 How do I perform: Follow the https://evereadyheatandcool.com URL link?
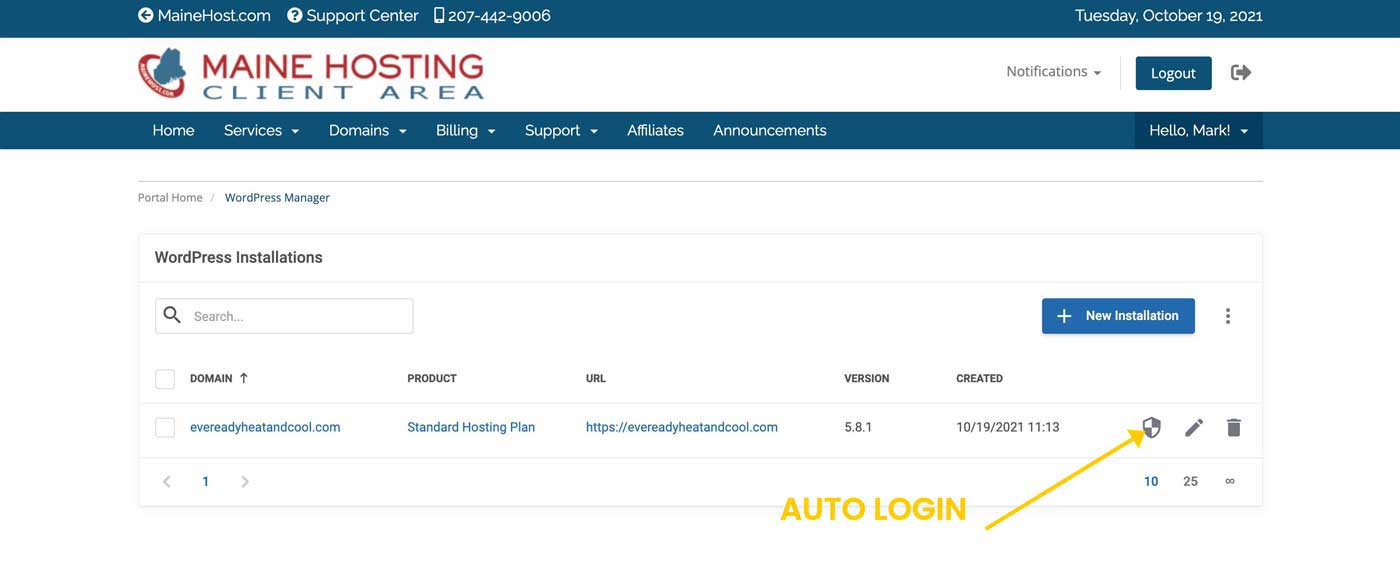coord(682,426)
